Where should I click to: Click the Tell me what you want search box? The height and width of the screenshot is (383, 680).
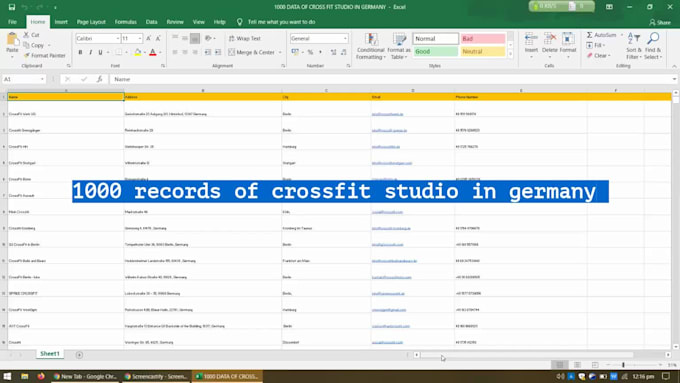[281, 22]
